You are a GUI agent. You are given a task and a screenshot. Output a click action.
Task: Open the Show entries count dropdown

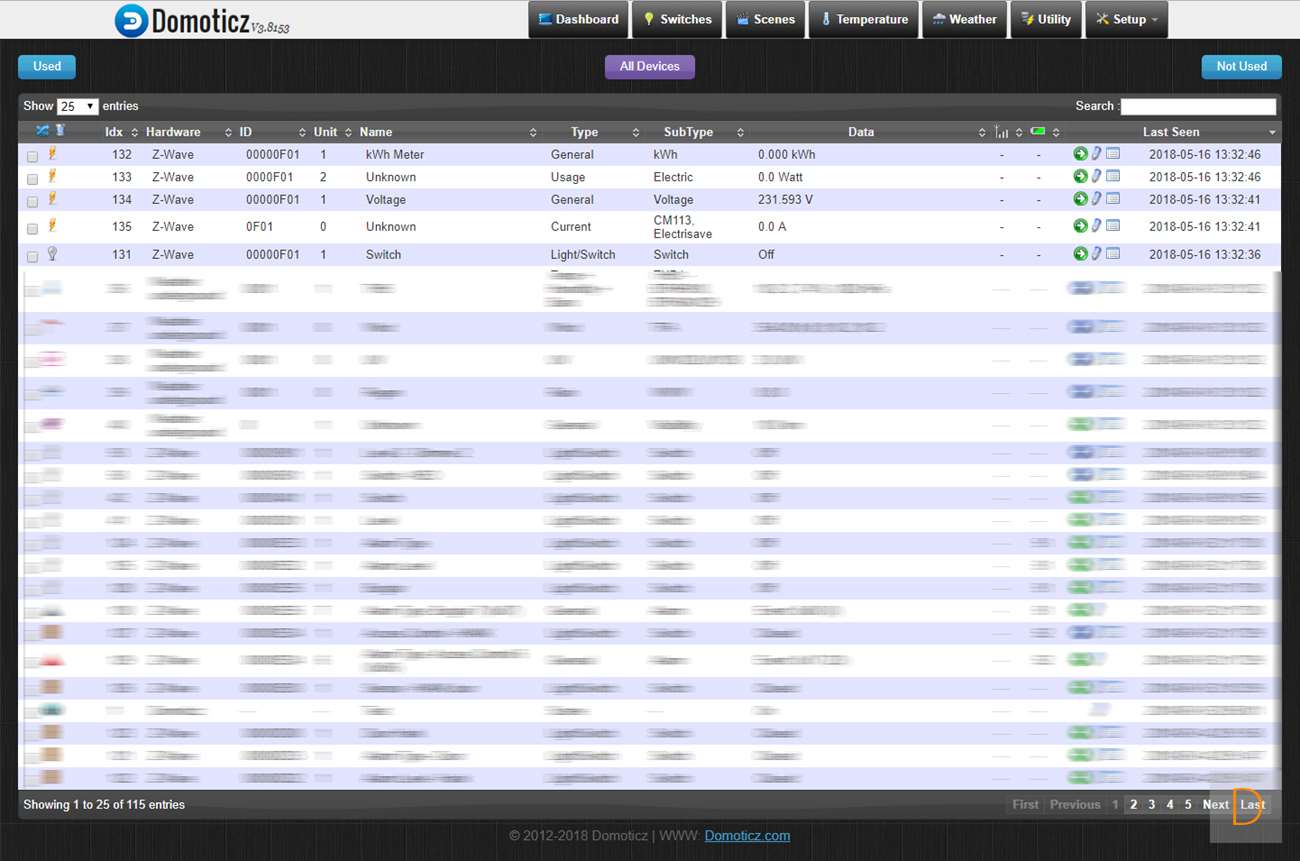77,106
